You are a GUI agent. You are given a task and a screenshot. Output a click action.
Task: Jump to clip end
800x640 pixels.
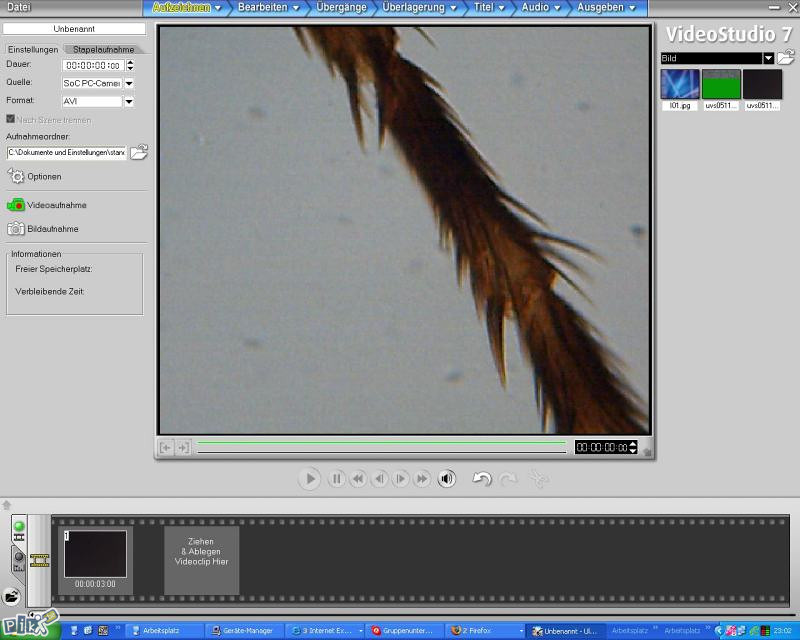point(422,479)
